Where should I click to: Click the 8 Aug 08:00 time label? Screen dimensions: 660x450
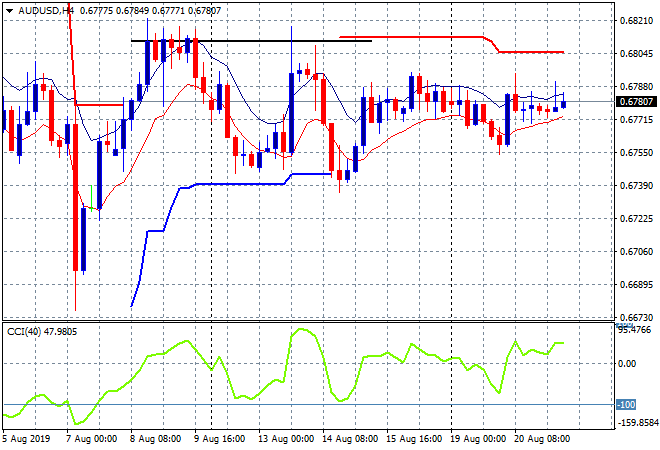tap(156, 439)
